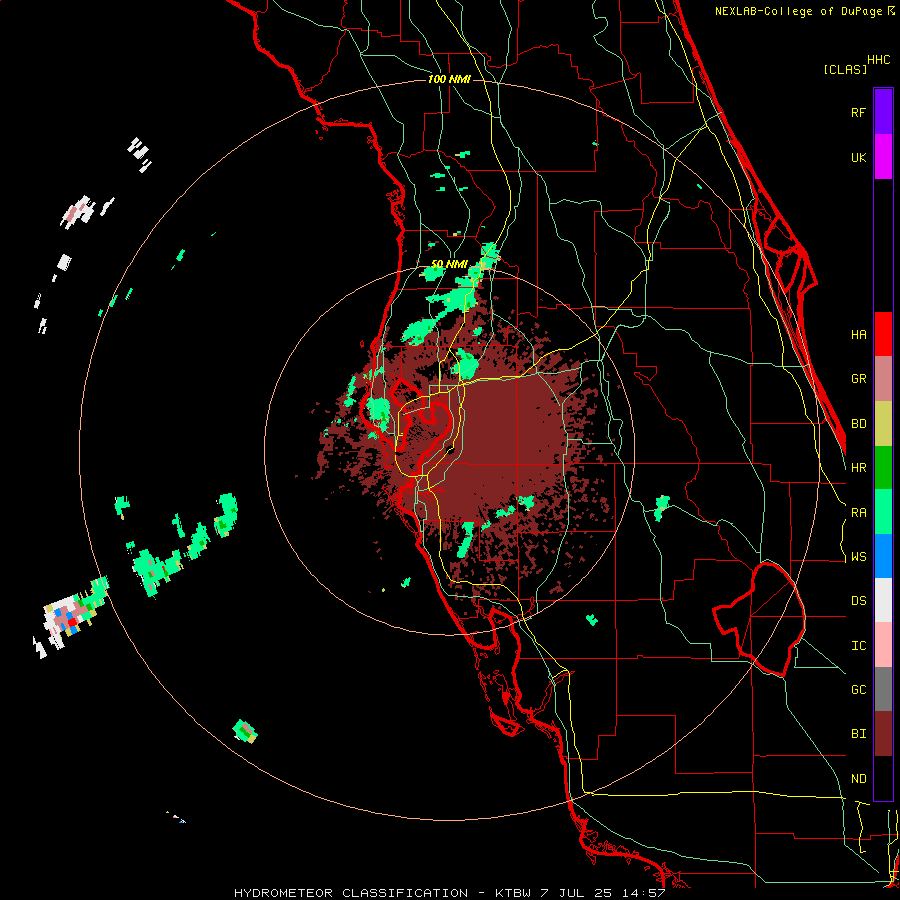The width and height of the screenshot is (900, 900).
Task: Click the BI biological color swatch
Action: (883, 734)
